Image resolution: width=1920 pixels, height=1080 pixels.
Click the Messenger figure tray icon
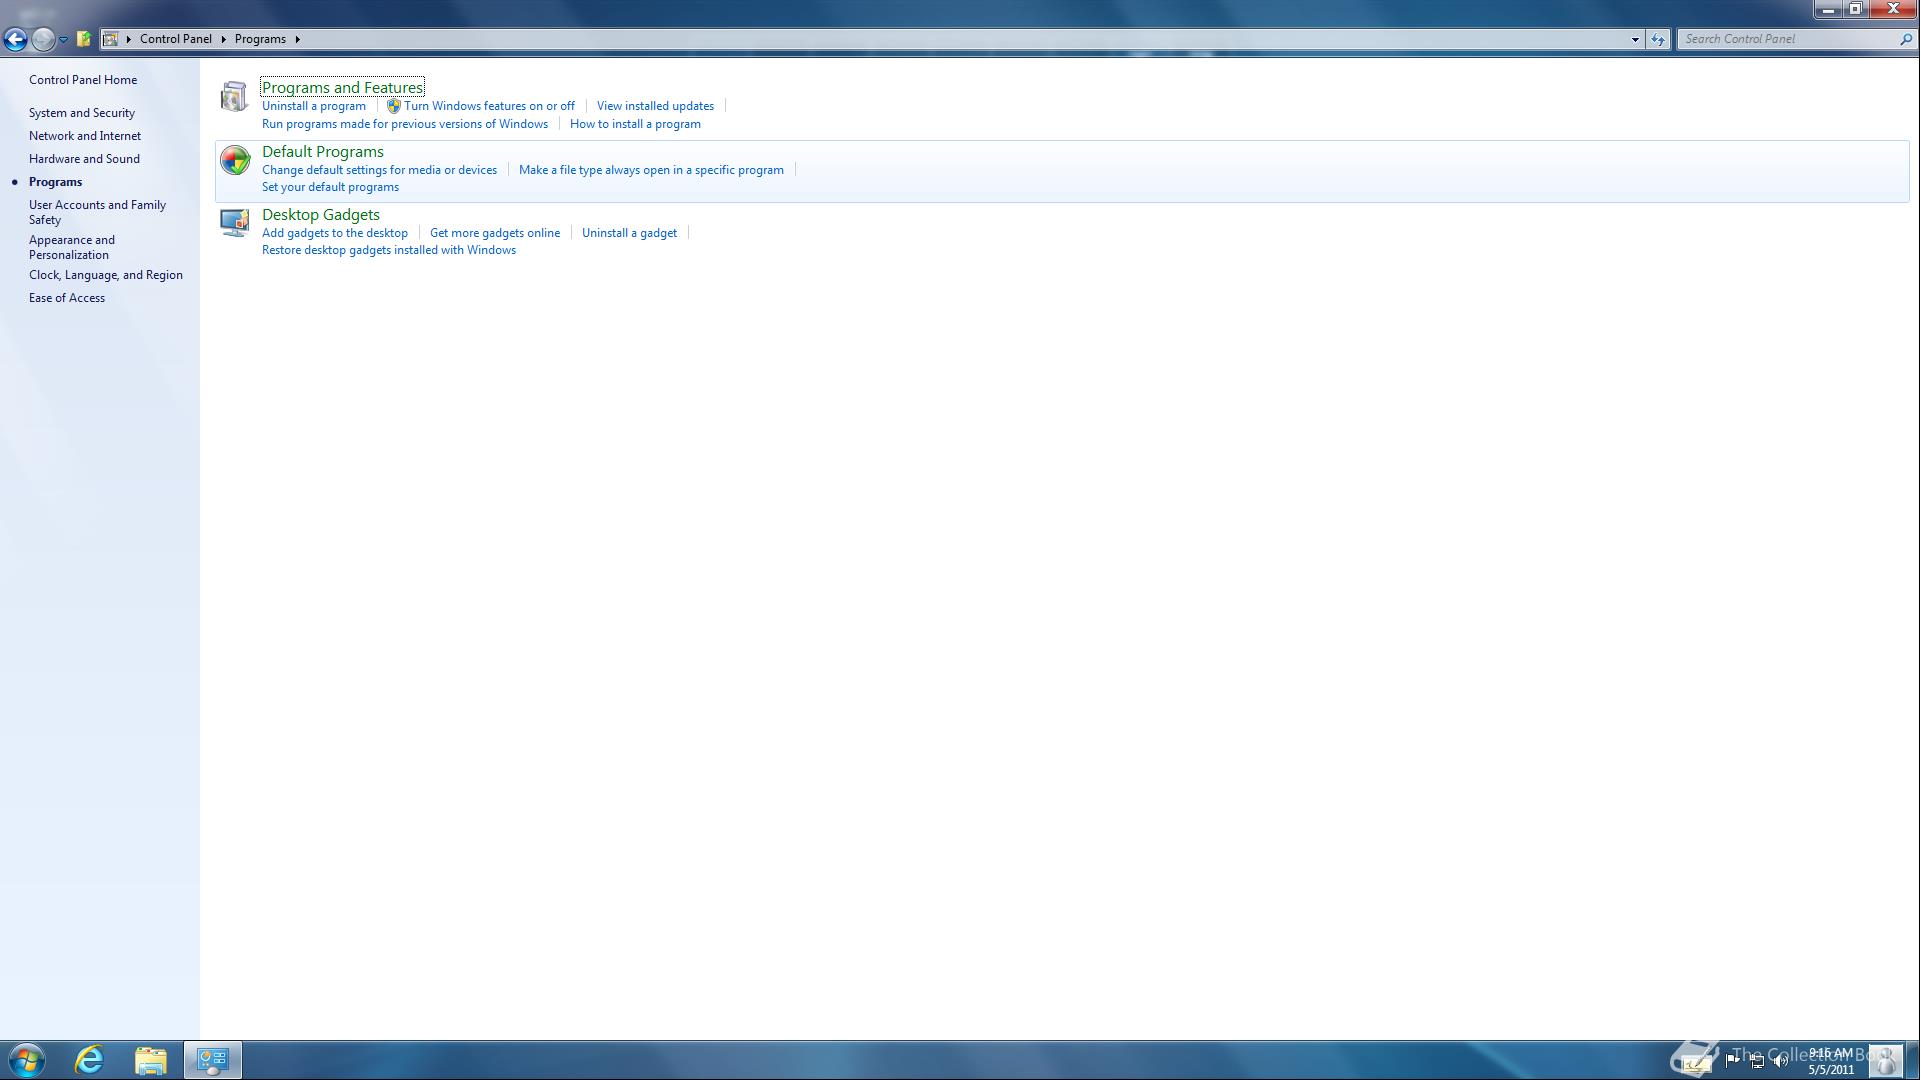coord(1885,1060)
